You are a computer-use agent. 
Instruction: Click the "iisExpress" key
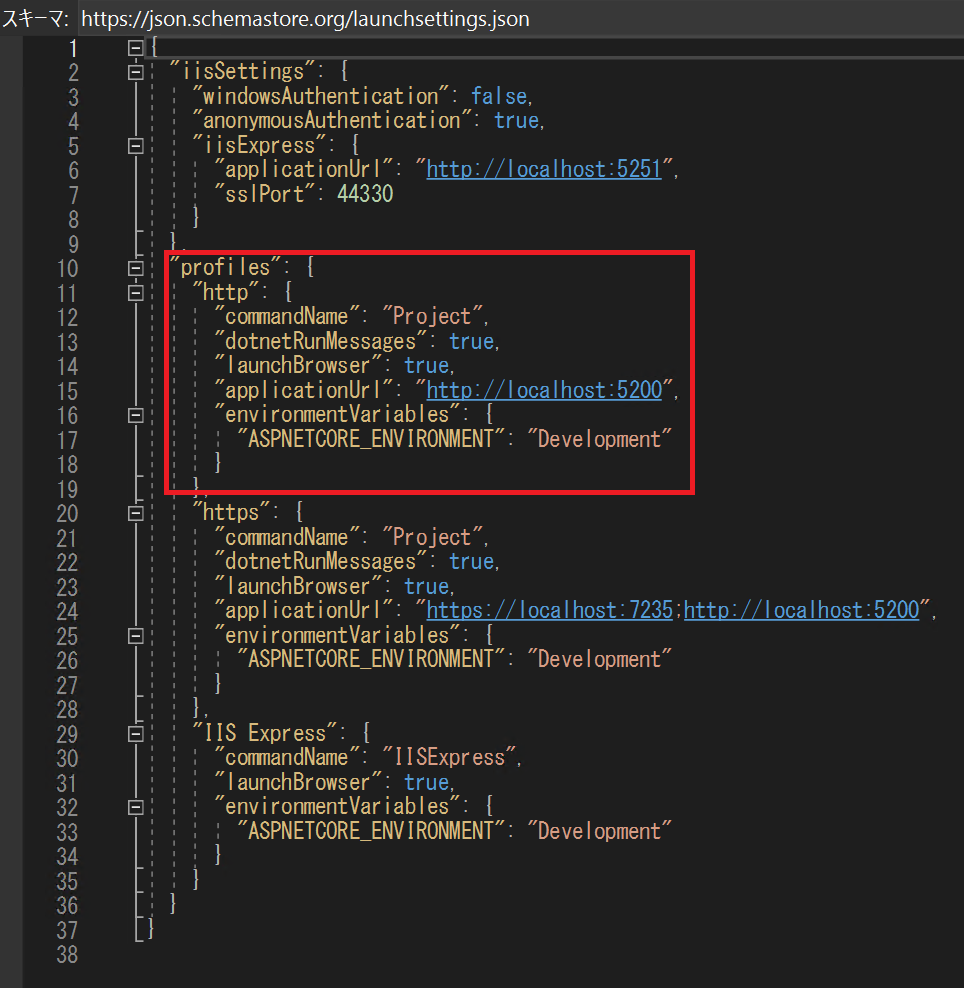coord(259,146)
